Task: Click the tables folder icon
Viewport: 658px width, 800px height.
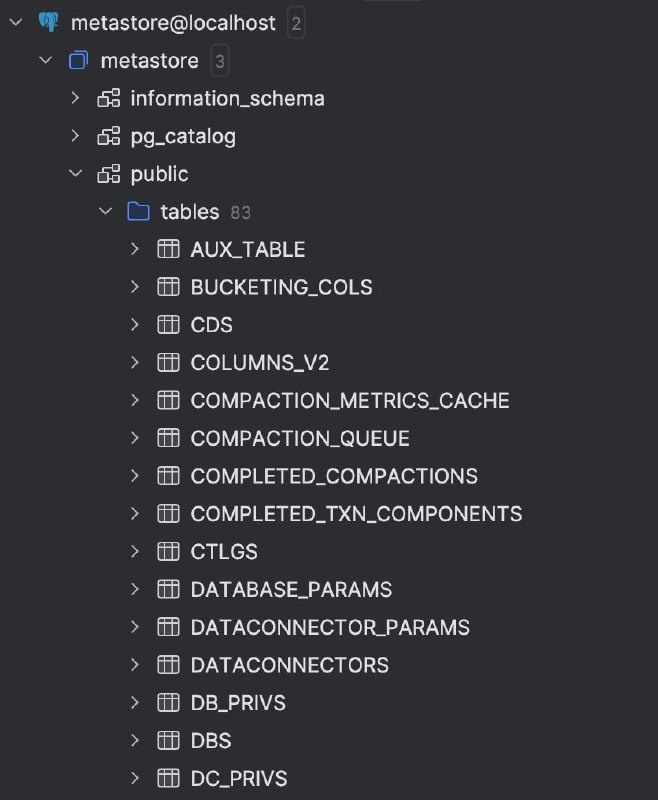Action: 138,212
